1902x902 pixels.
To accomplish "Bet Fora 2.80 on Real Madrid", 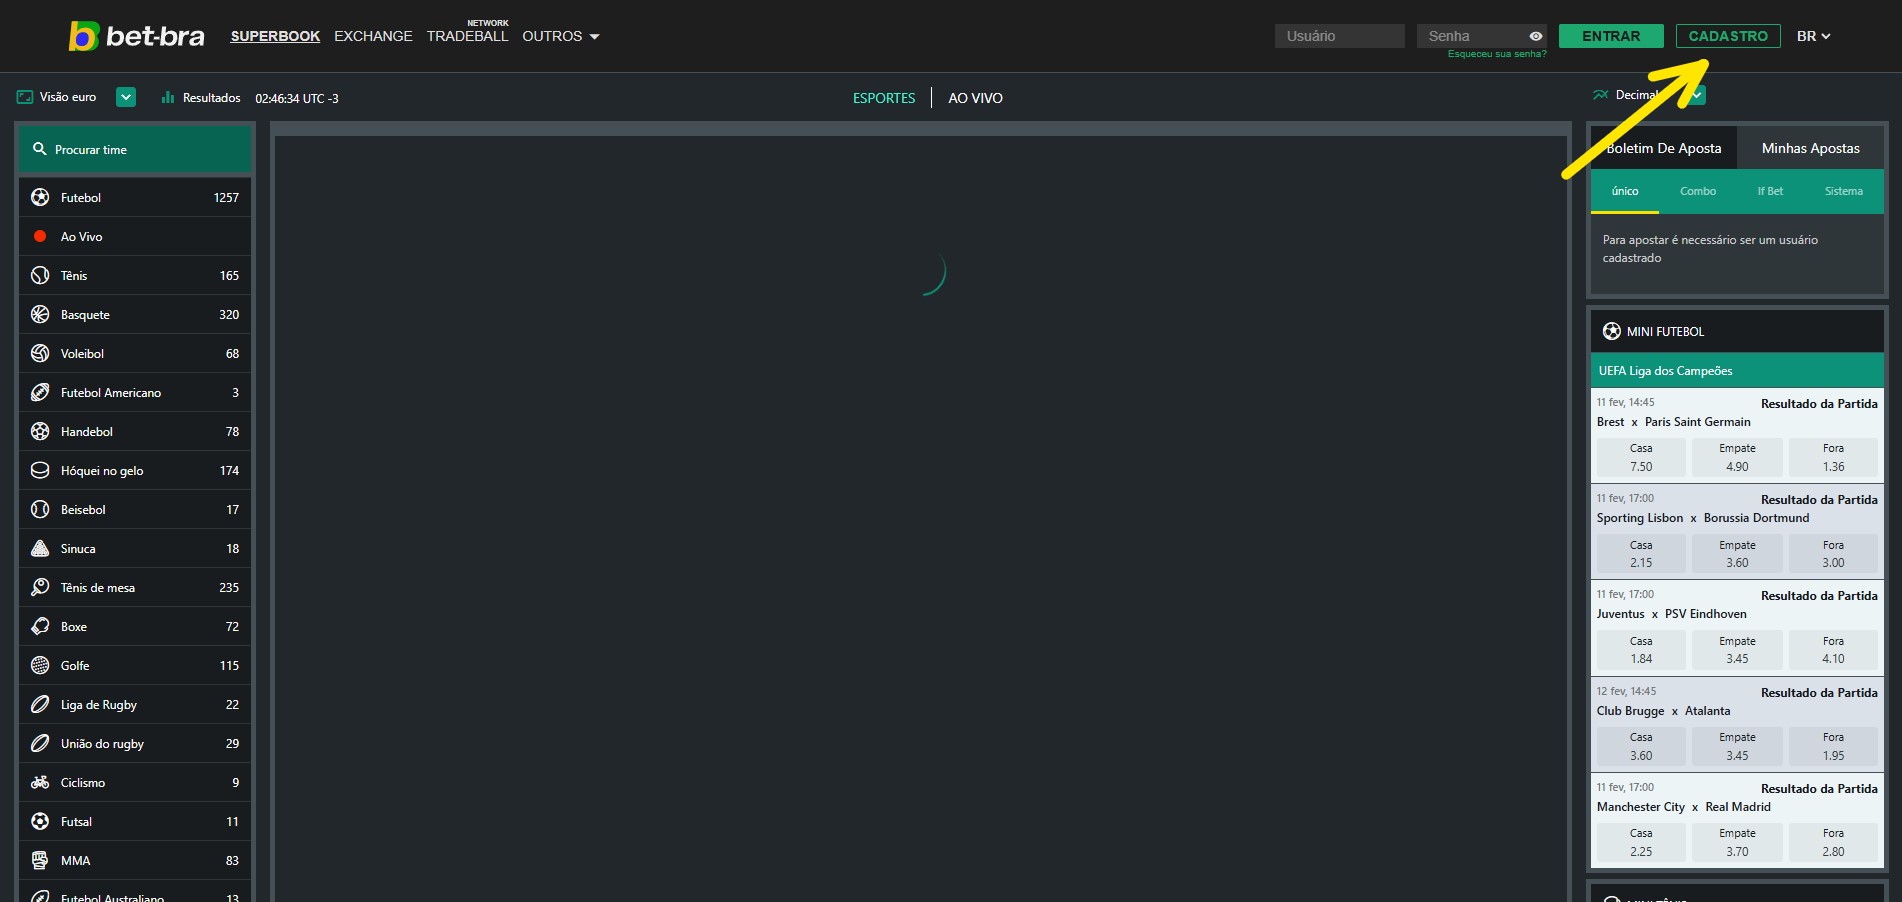I will point(1833,842).
